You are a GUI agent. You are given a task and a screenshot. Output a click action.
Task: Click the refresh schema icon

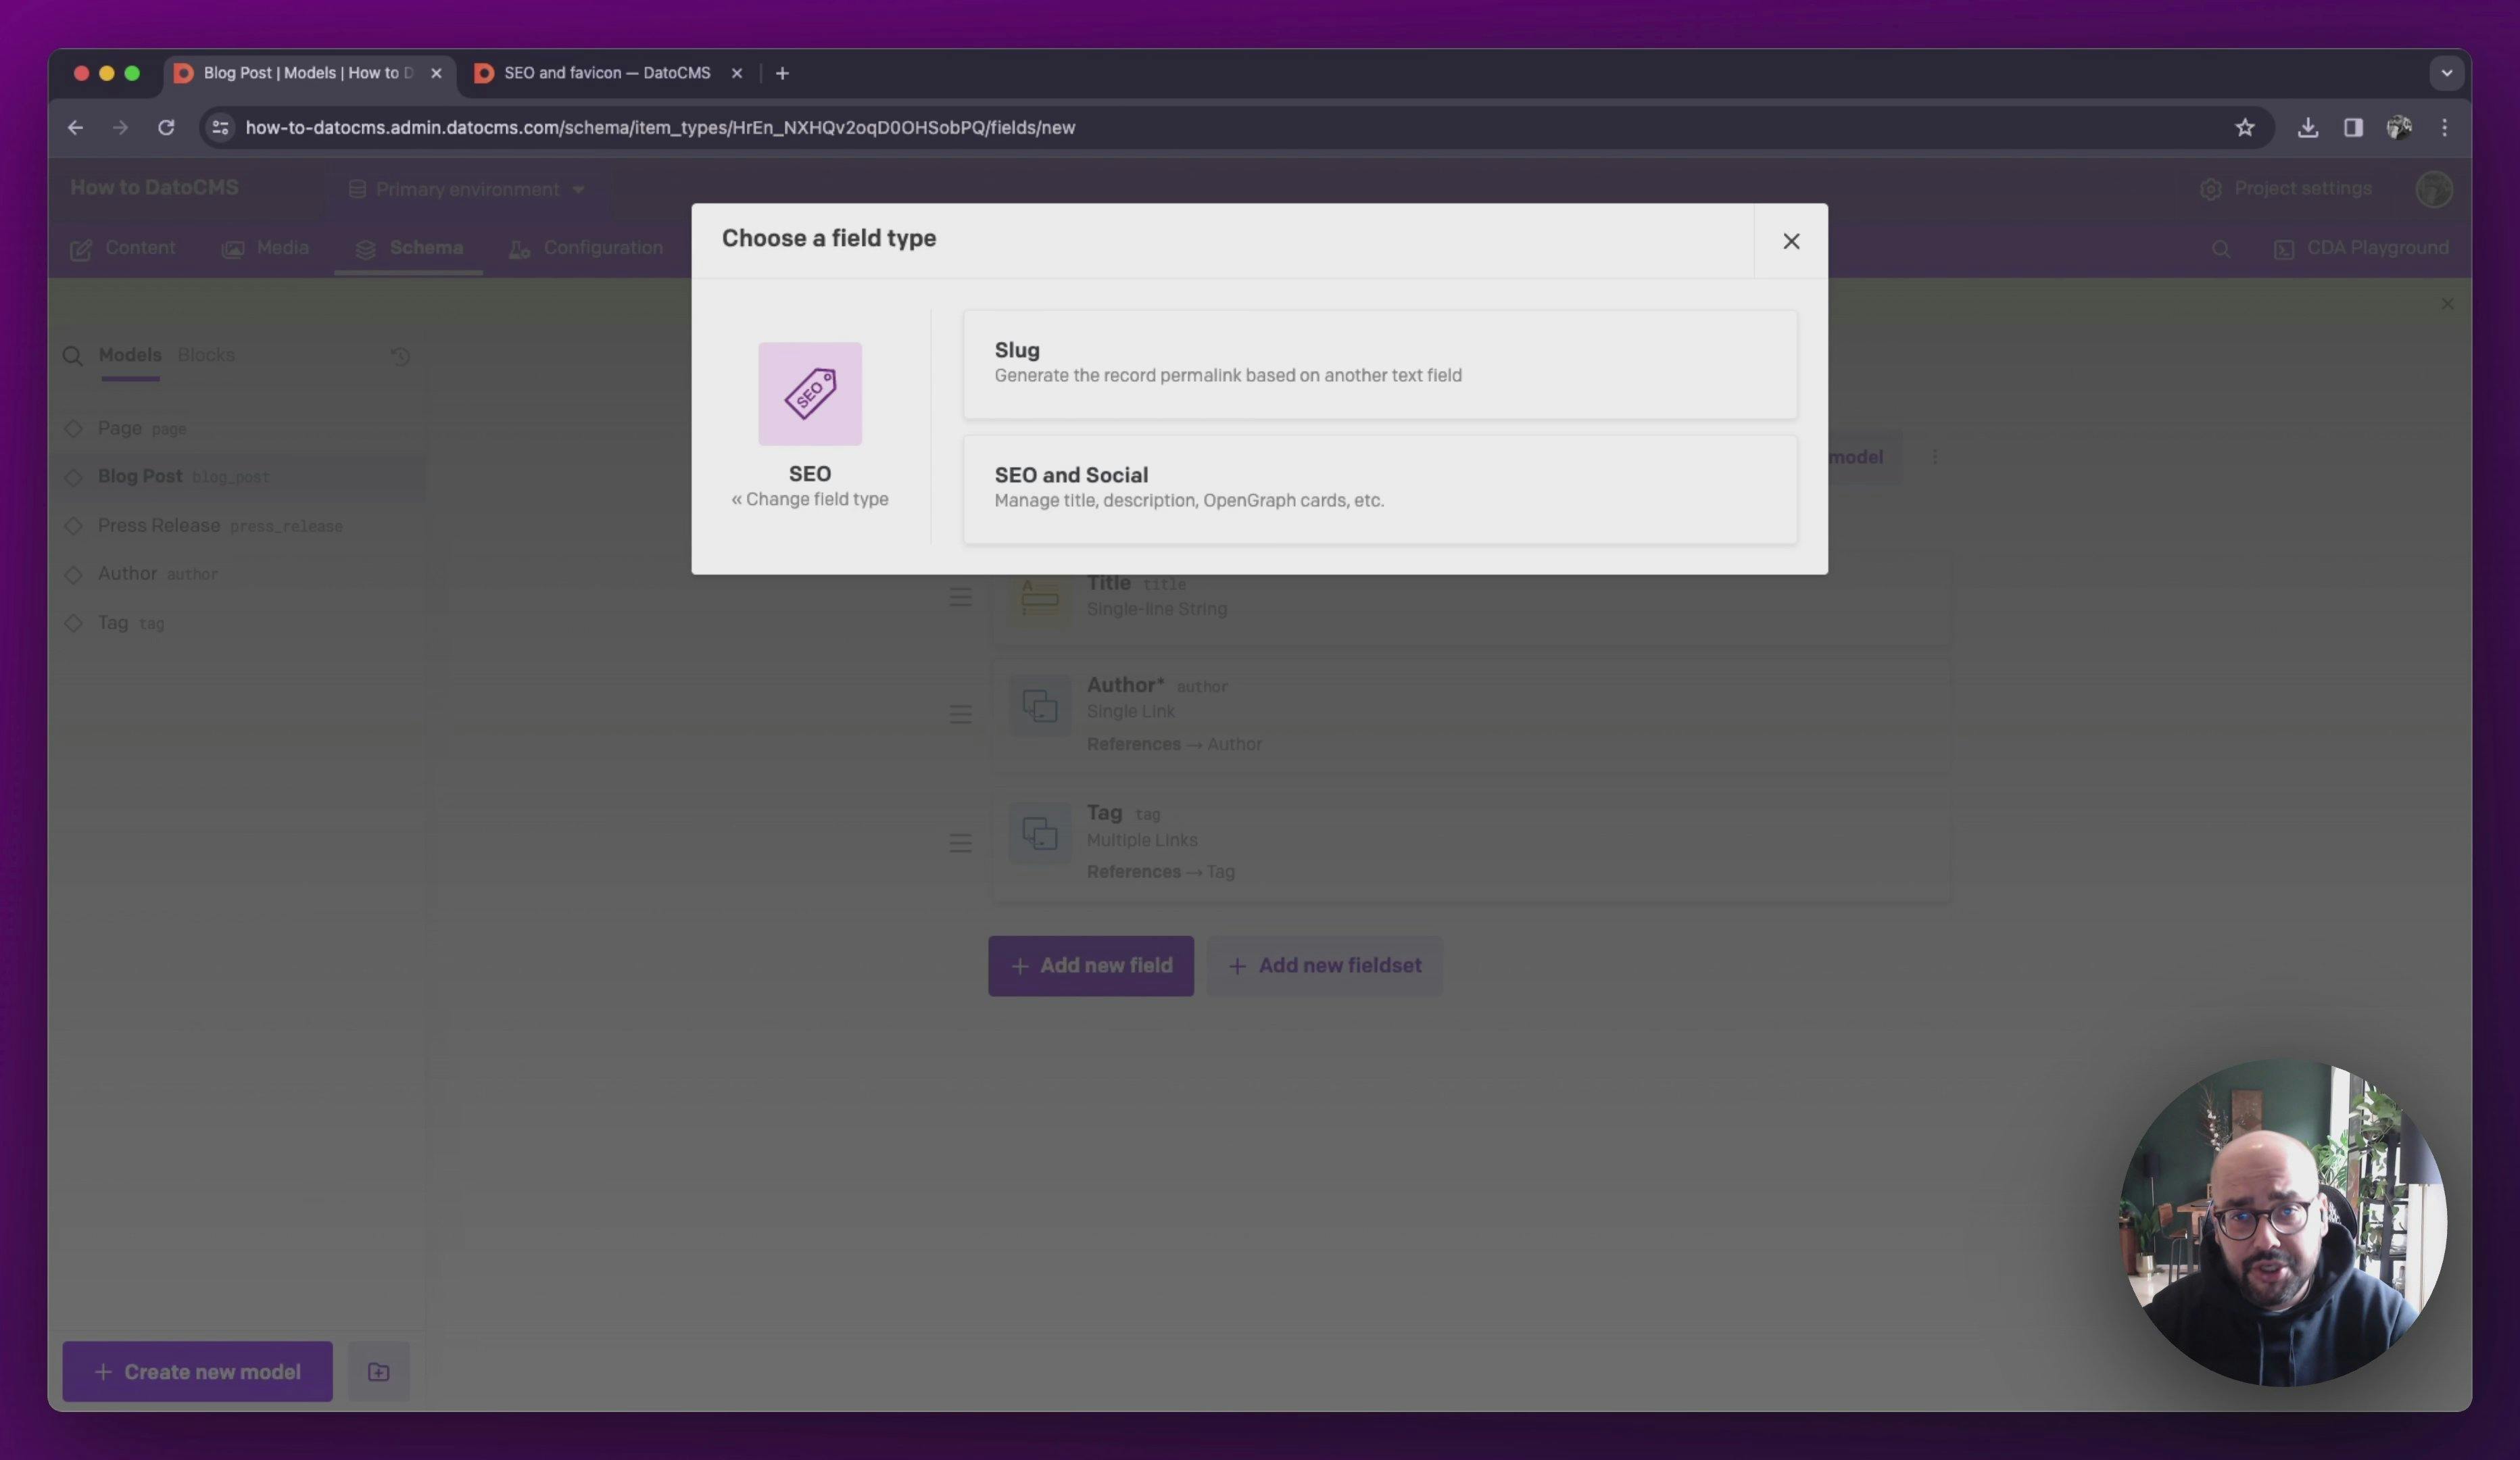point(399,355)
